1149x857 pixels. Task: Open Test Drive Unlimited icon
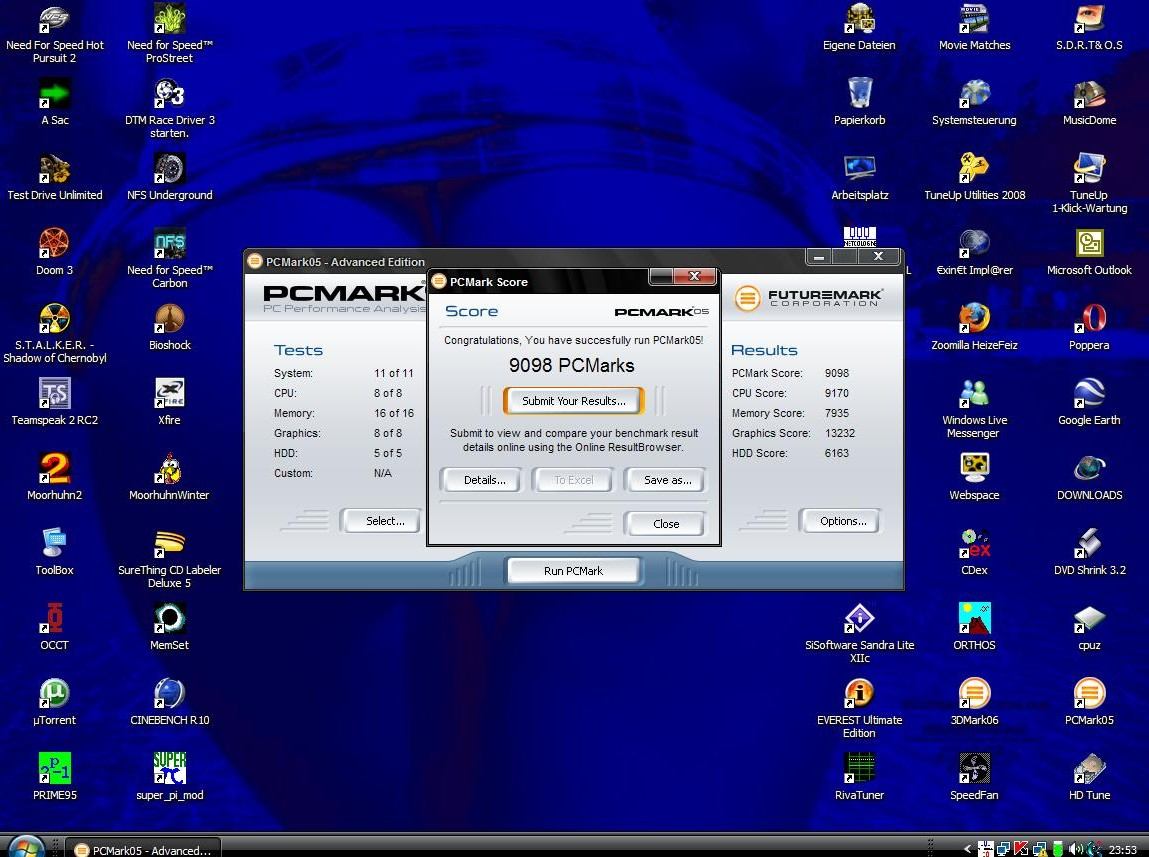54,169
